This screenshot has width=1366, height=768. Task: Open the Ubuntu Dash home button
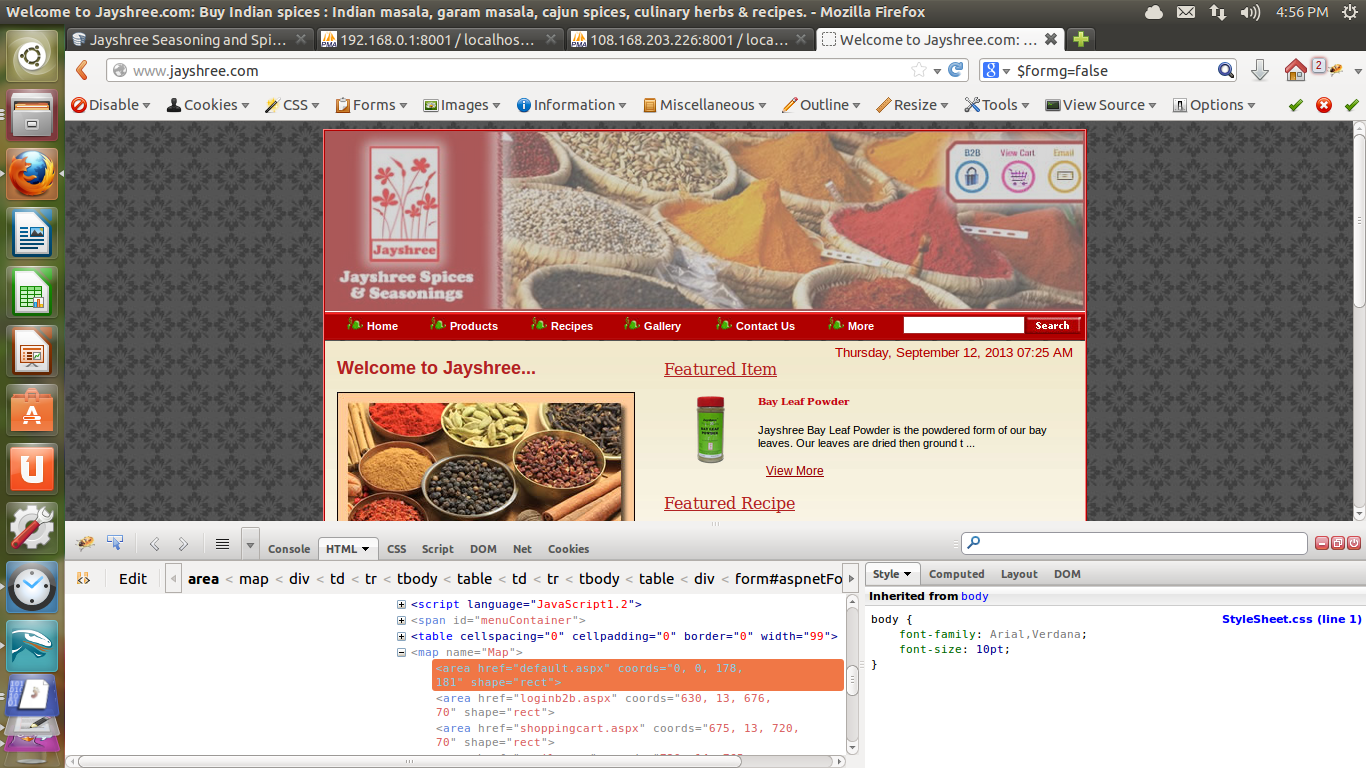(32, 56)
